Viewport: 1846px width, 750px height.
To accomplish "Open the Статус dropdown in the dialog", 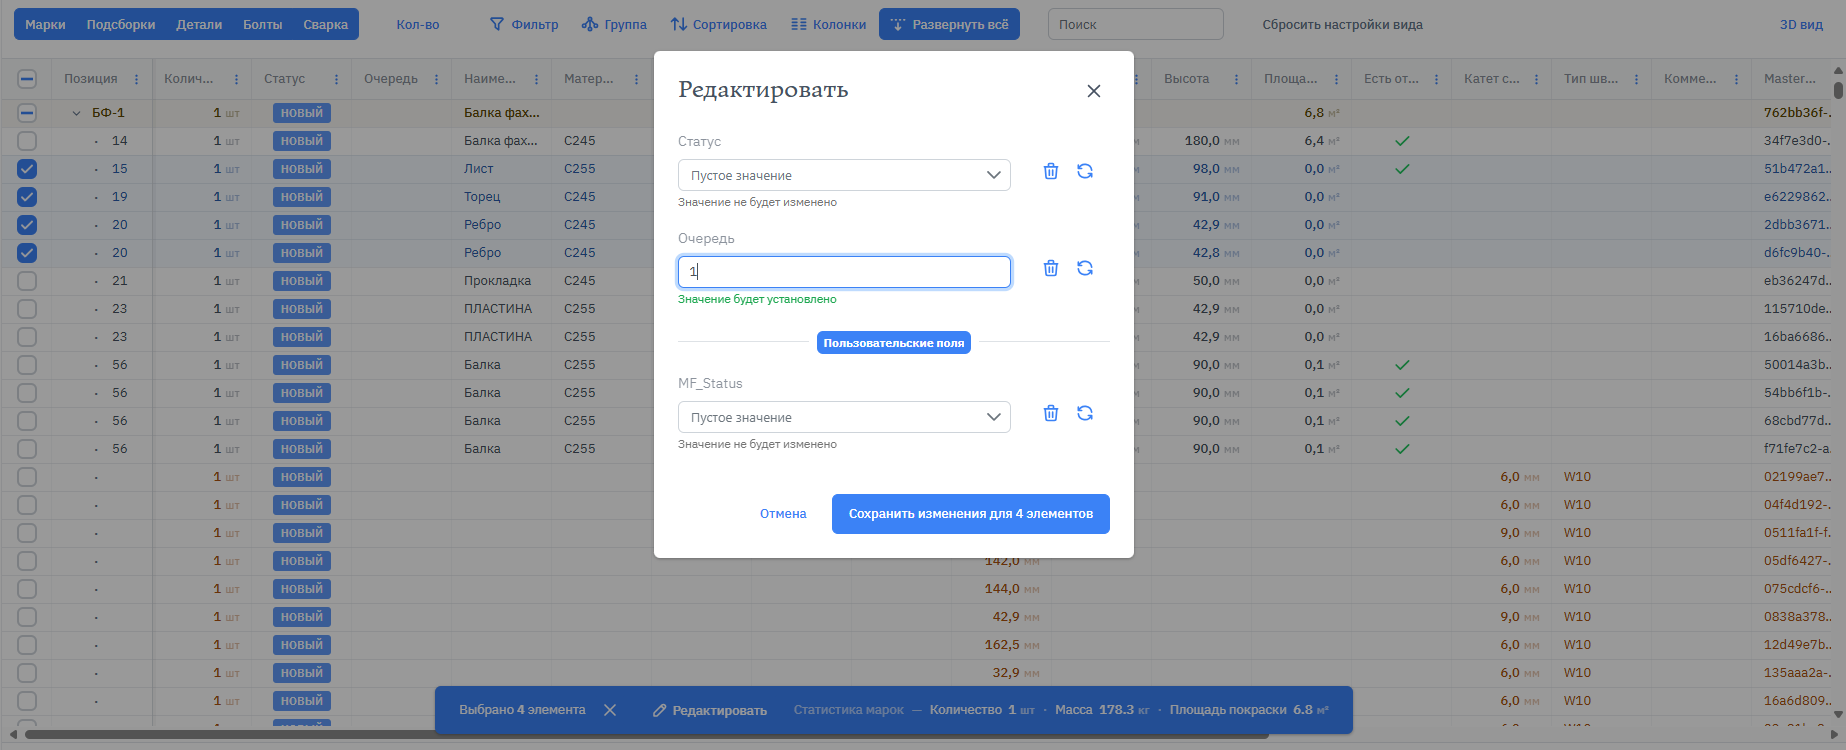I will [844, 175].
